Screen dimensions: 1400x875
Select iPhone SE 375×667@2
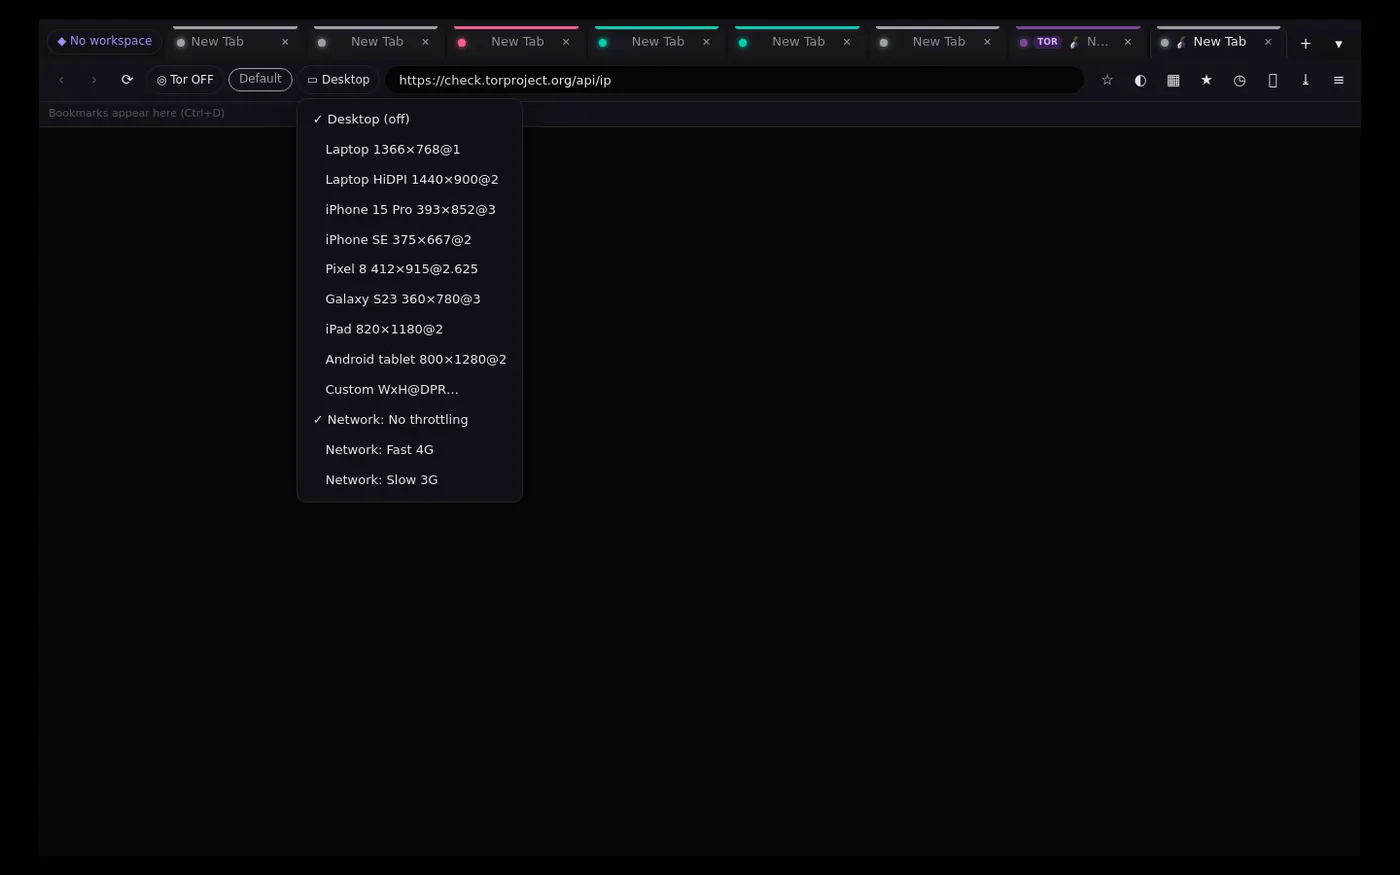410,239
